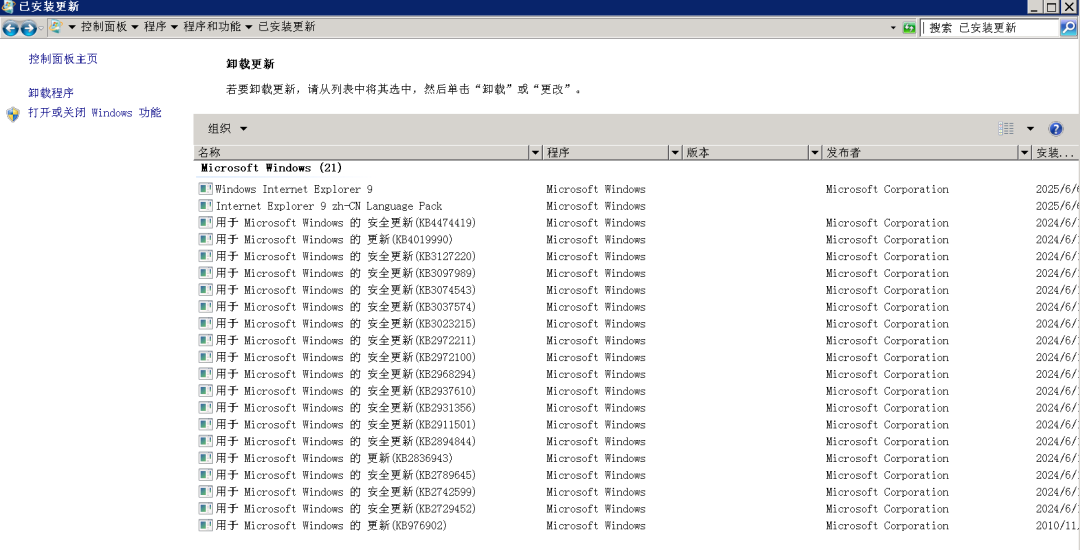Image resolution: width=1080 pixels, height=550 pixels.
Task: Click into the 搜索 已安装更新 search box
Action: pyautogui.click(x=990, y=28)
